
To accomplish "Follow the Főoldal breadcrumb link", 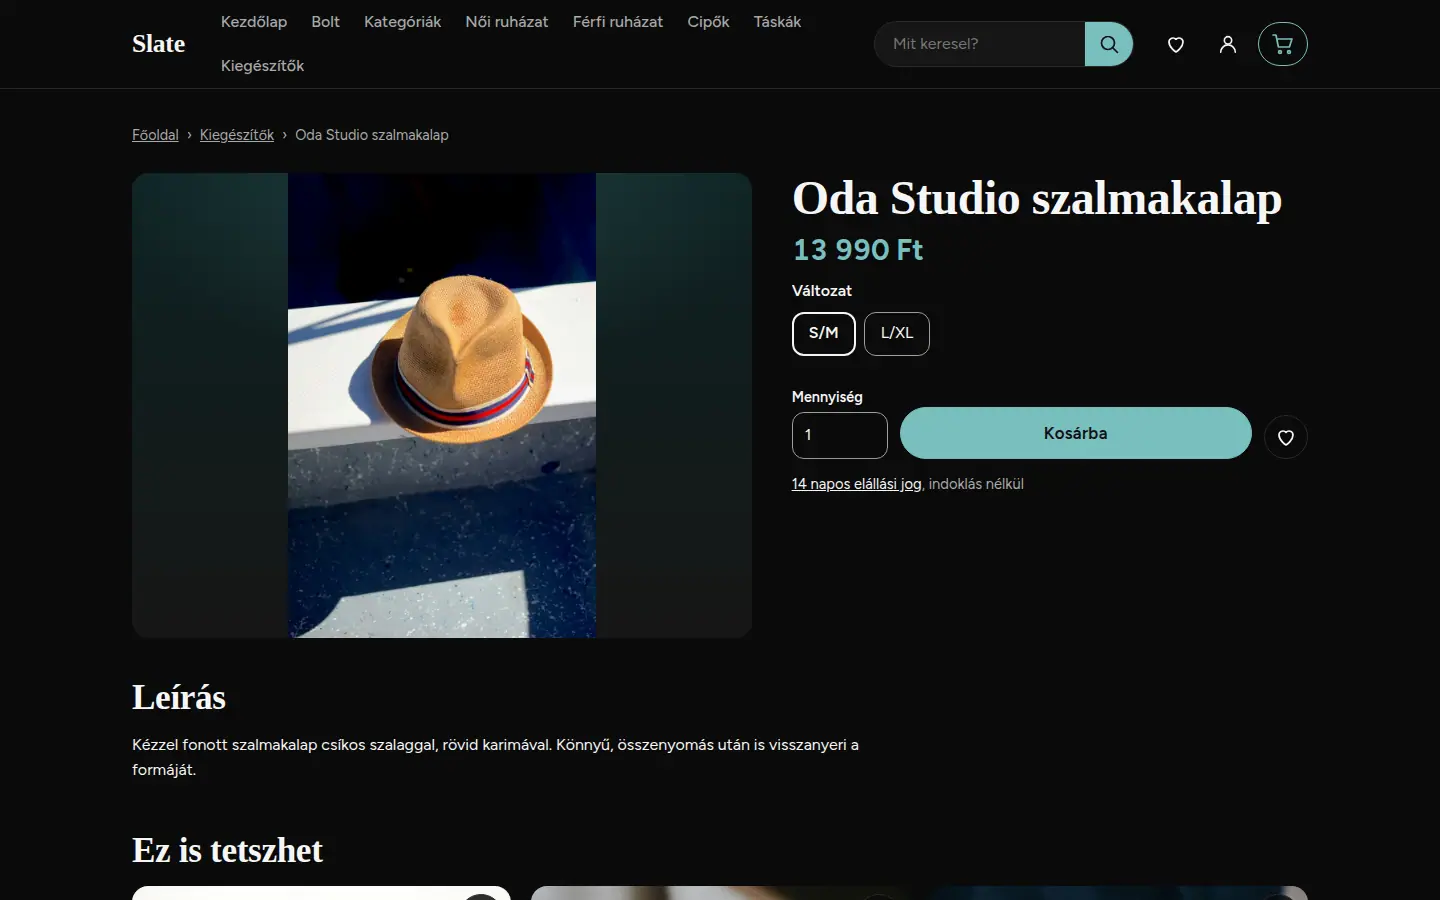I will pos(155,135).
